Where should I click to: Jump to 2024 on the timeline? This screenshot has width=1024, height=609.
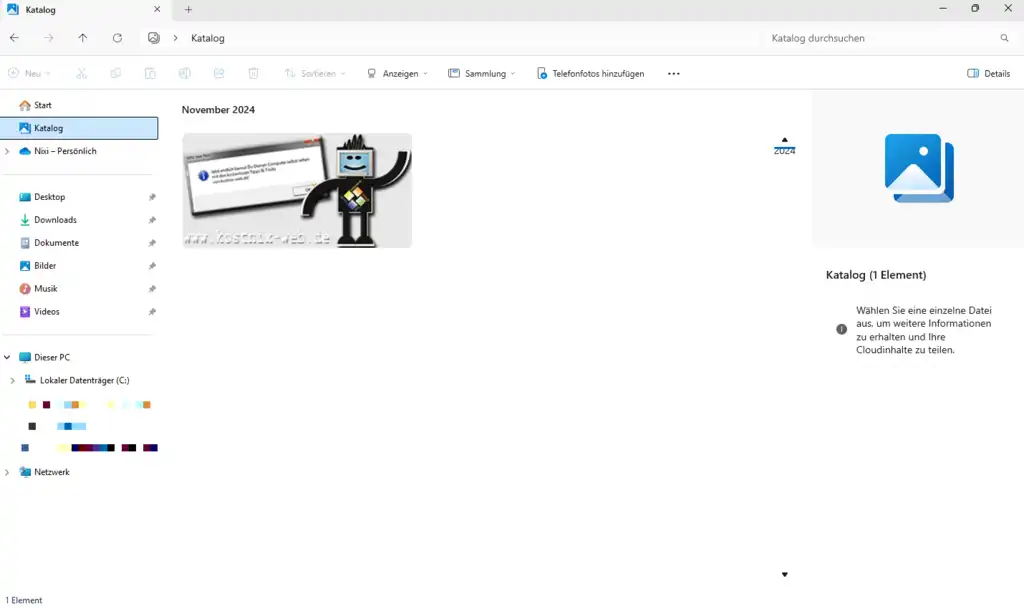click(x=784, y=151)
